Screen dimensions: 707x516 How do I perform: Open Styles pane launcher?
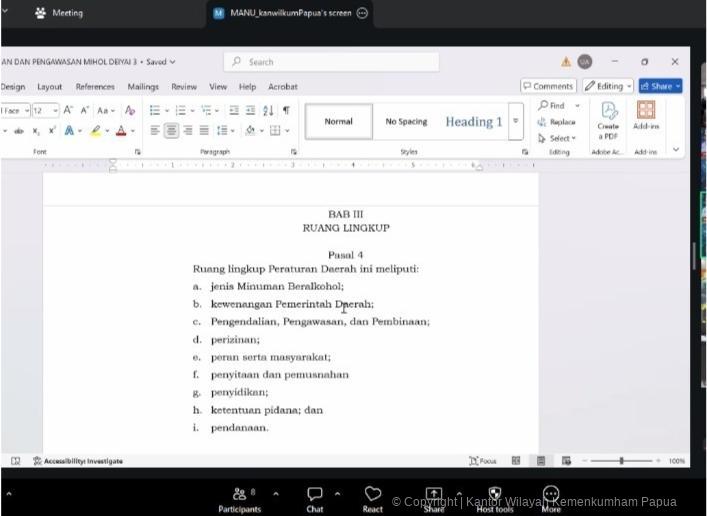tap(525, 152)
